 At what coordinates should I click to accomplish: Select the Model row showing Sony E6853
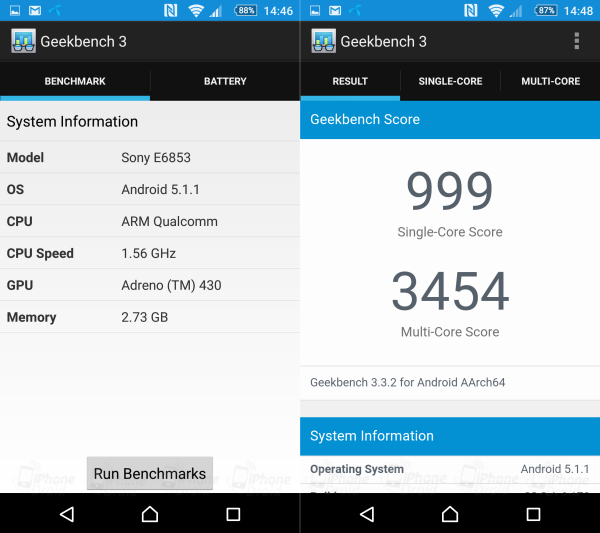click(150, 158)
